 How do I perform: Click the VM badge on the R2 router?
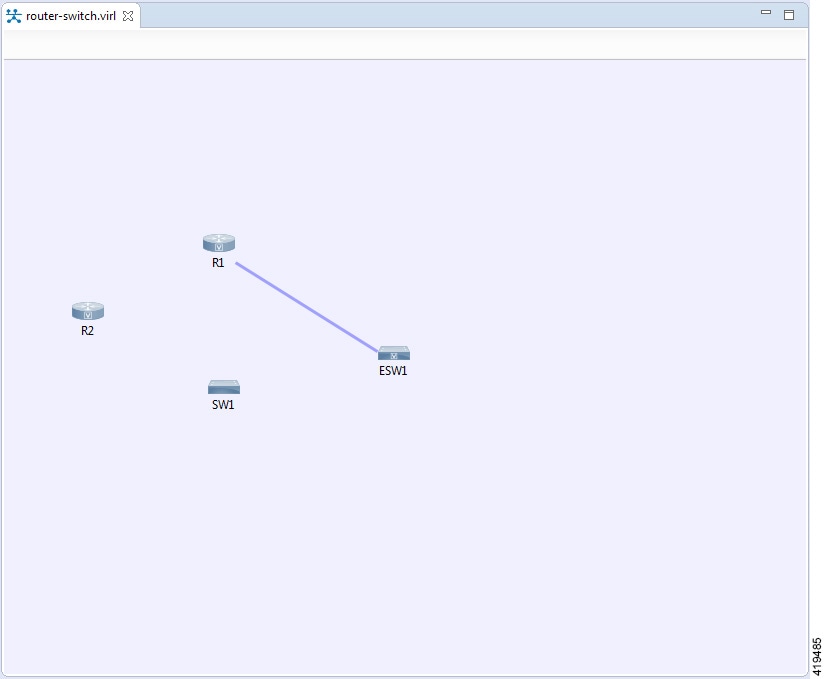tap(88, 315)
